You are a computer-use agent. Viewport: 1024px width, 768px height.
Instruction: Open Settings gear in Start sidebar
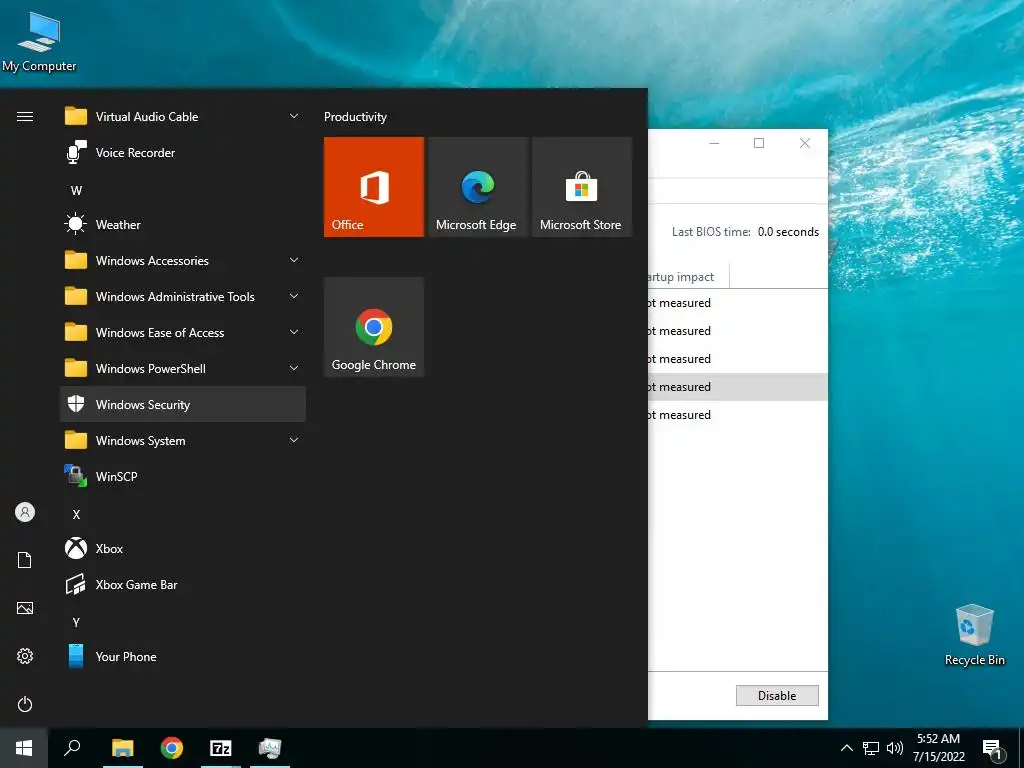[25, 656]
